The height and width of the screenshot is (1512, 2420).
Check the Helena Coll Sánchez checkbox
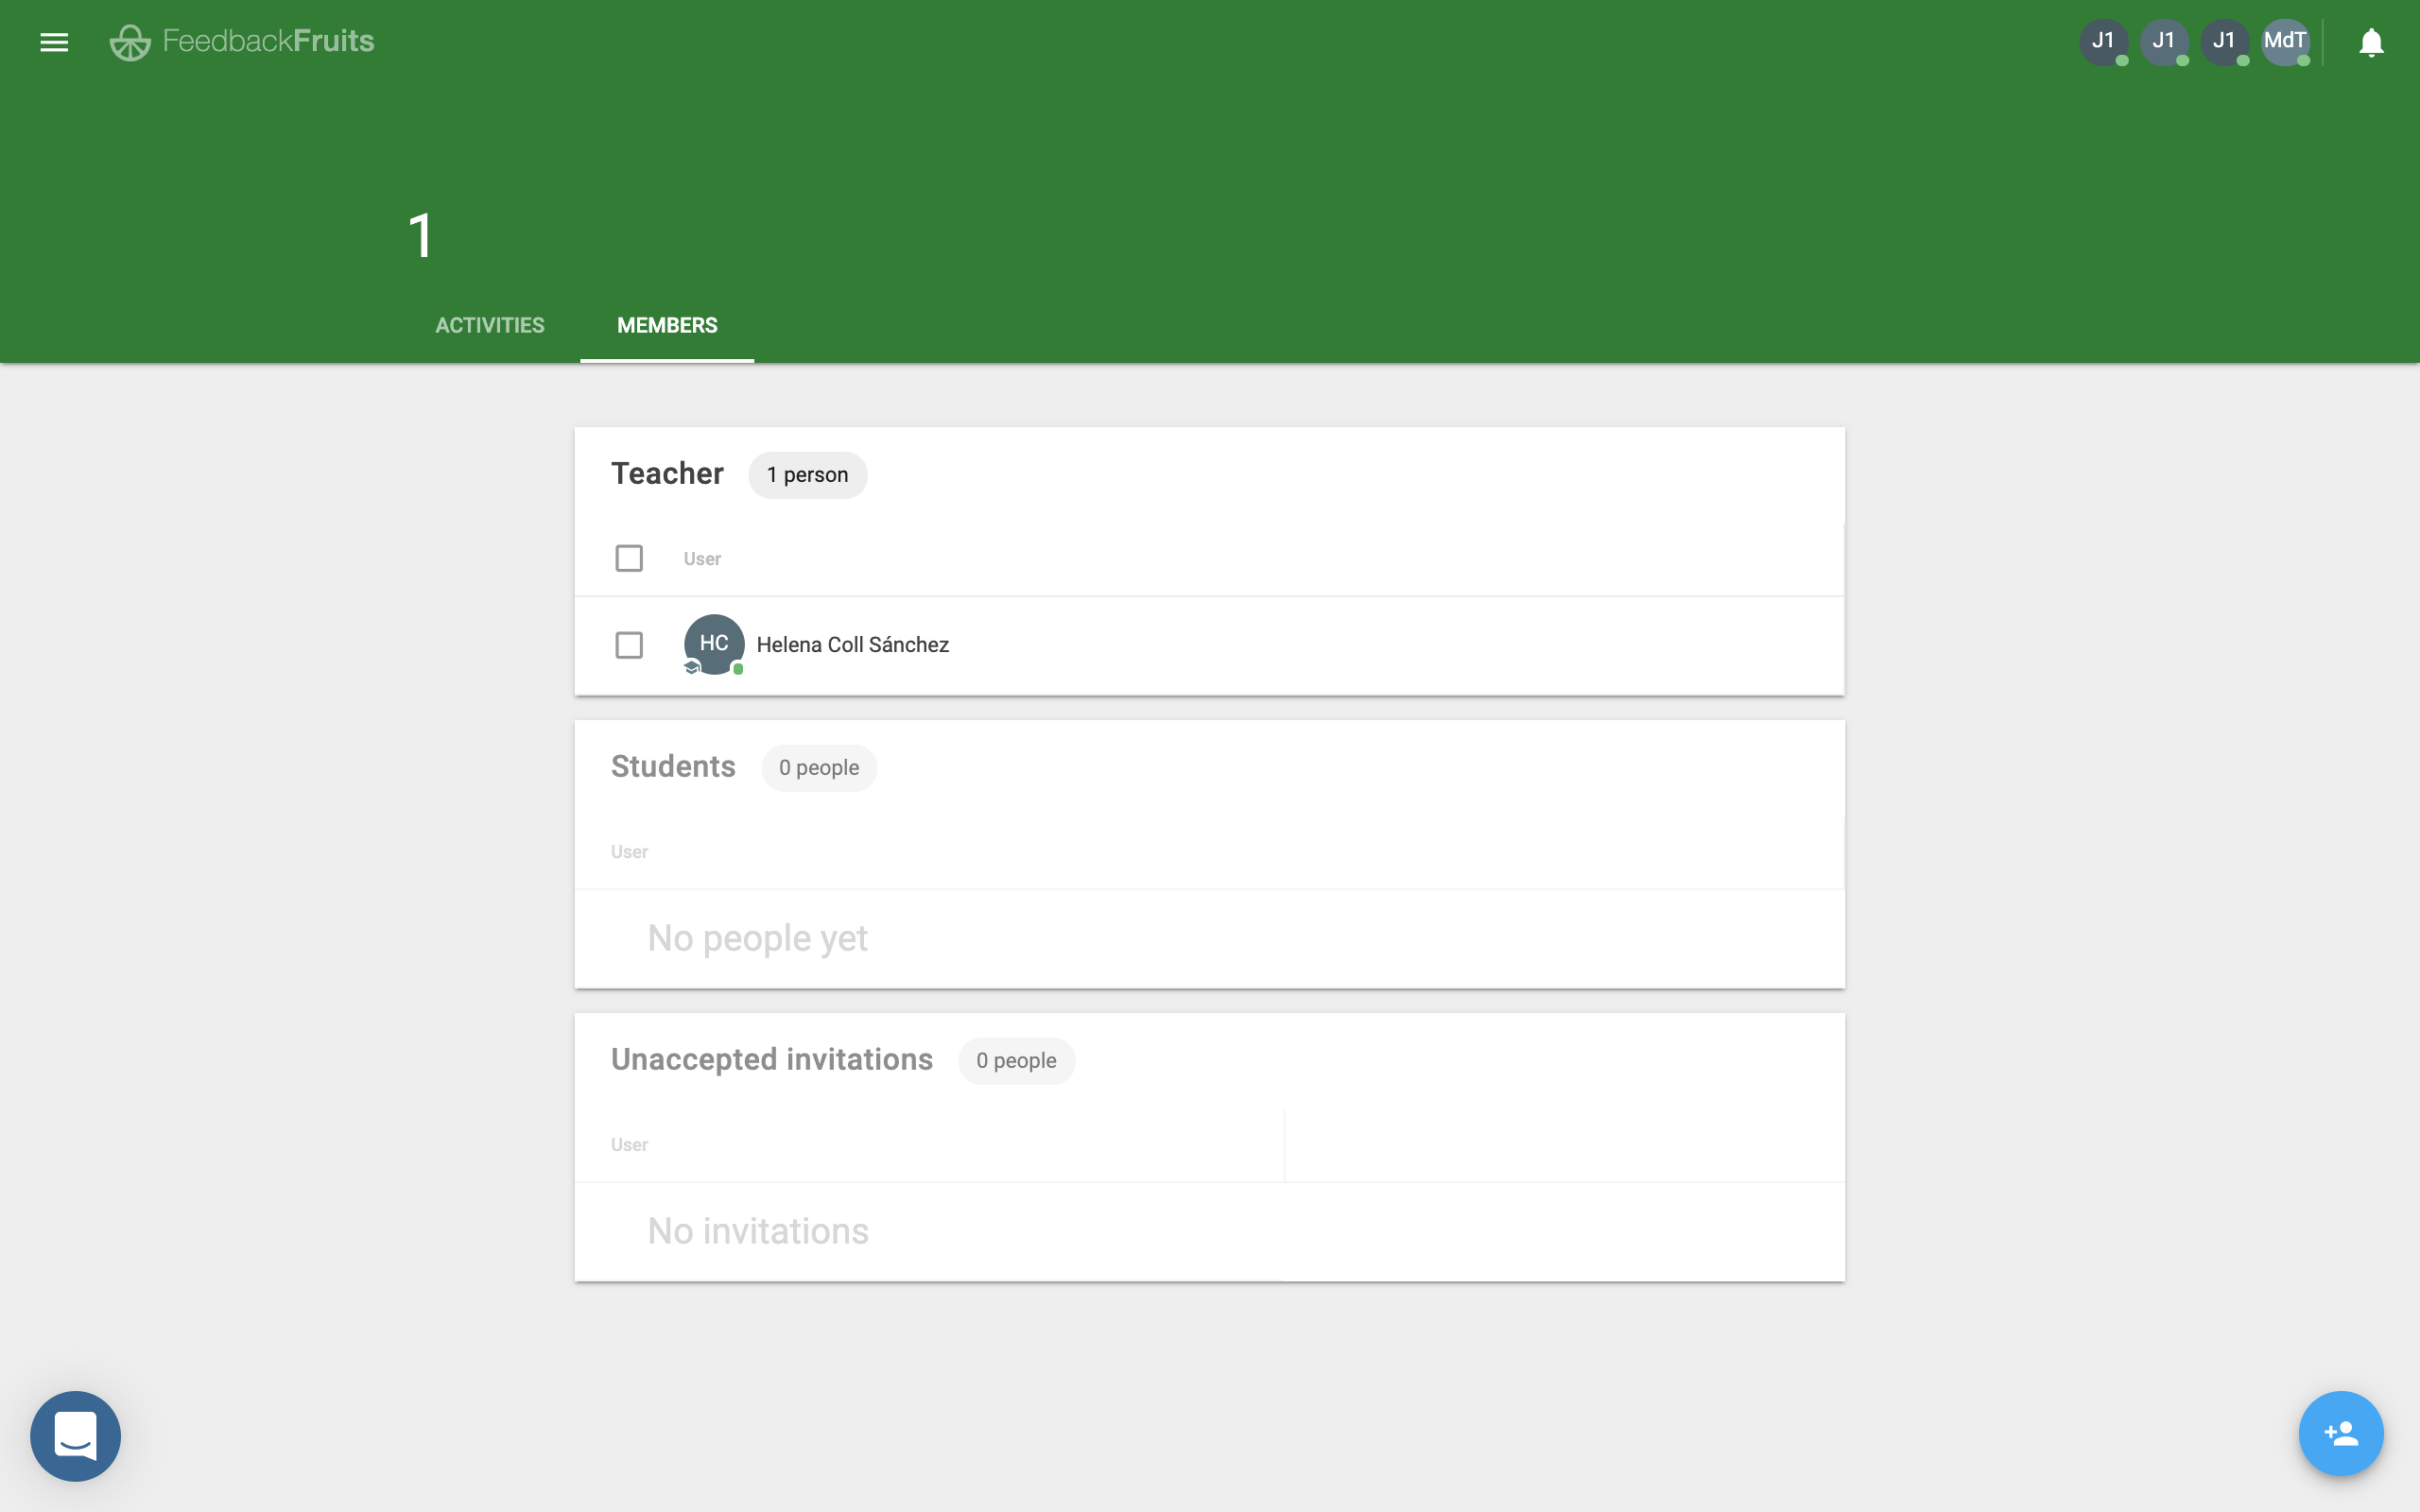click(x=629, y=645)
